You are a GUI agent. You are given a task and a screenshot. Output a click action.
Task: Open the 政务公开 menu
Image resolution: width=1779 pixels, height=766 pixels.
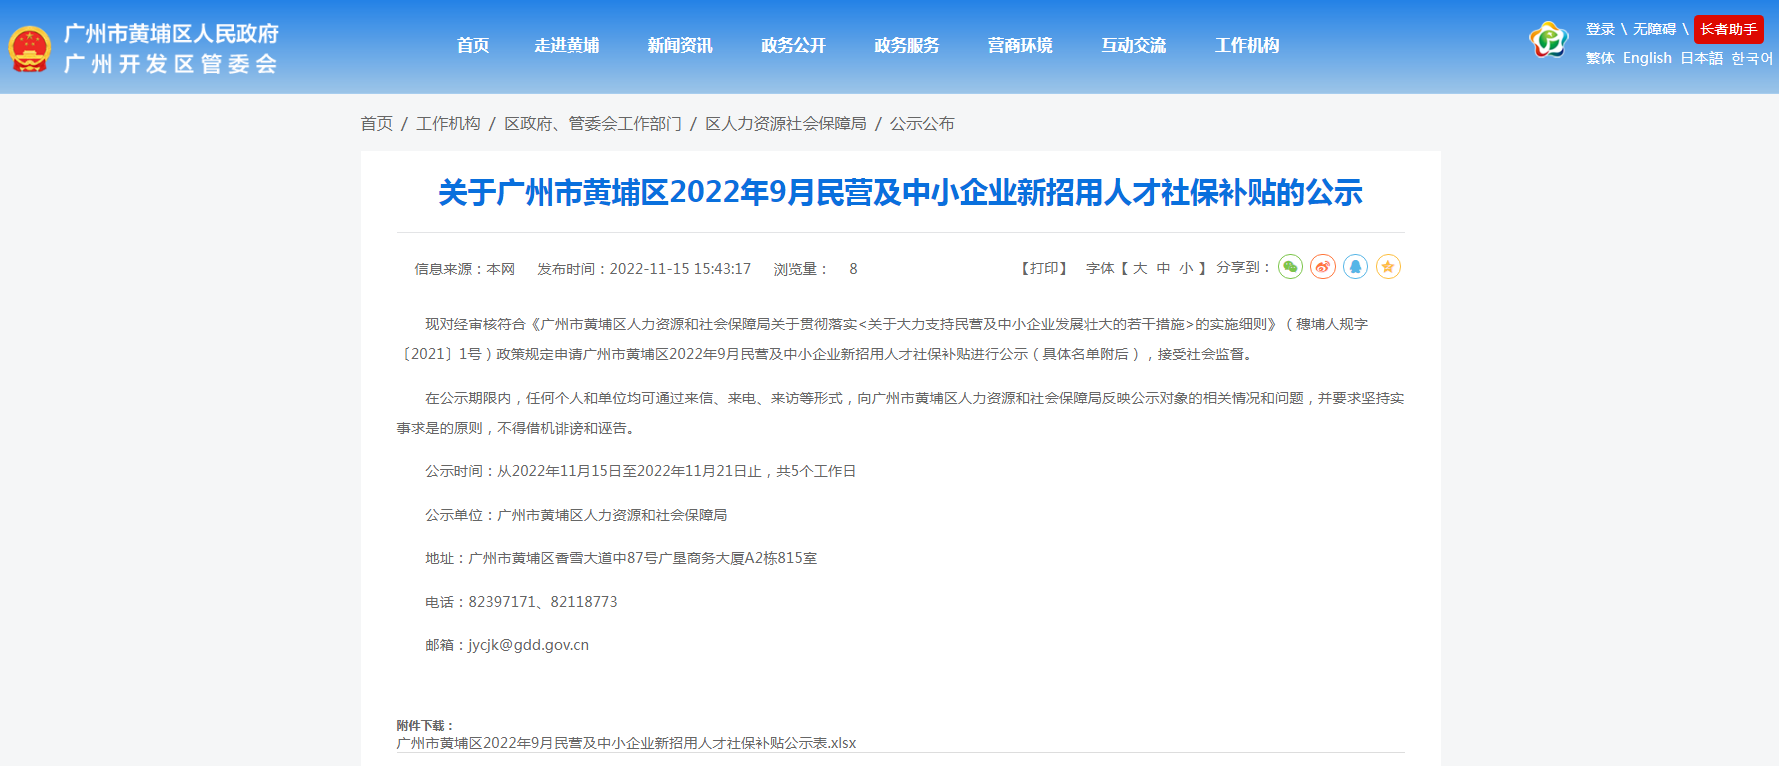tap(794, 45)
